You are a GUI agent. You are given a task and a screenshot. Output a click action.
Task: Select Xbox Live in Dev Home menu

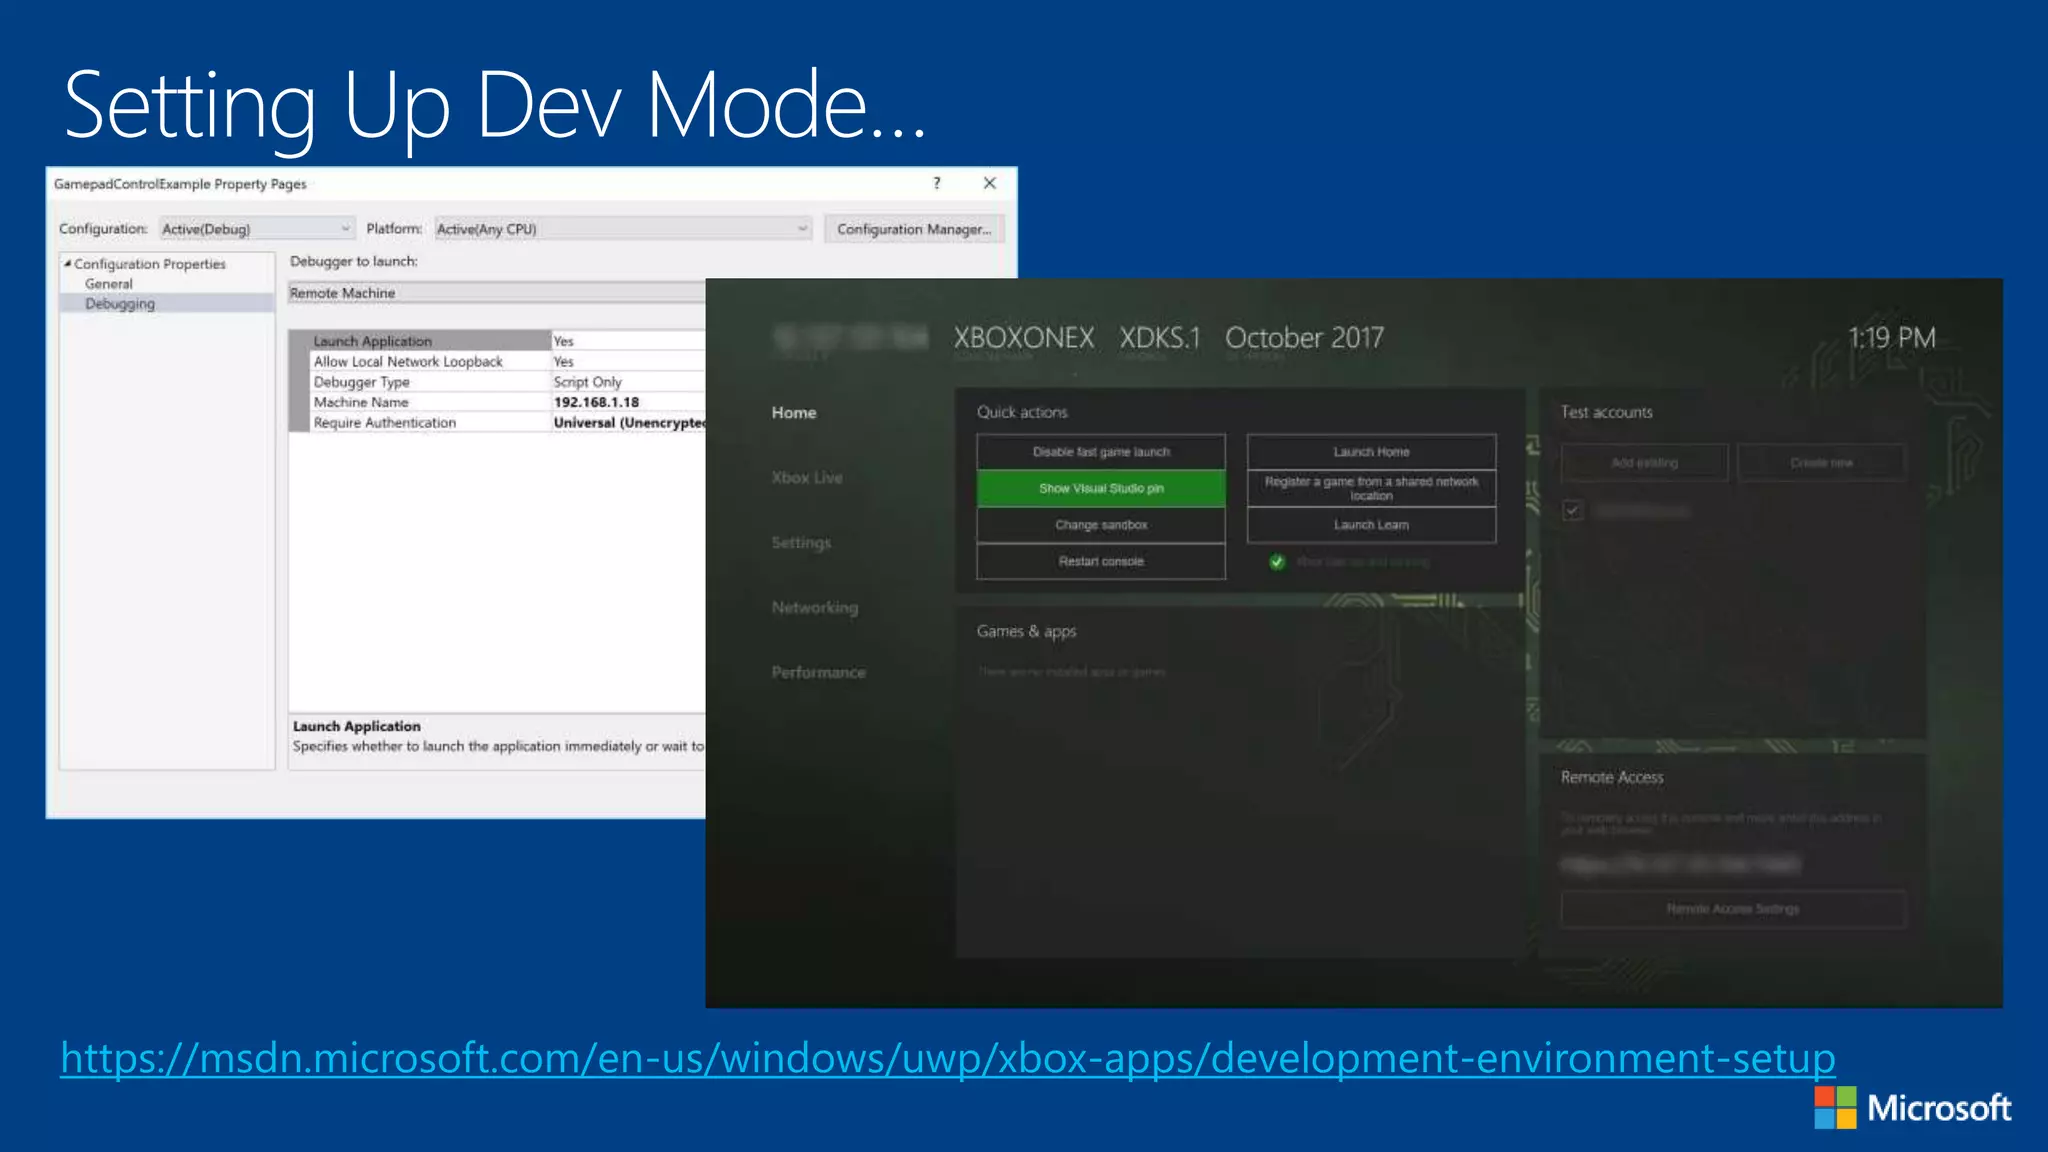coord(807,478)
